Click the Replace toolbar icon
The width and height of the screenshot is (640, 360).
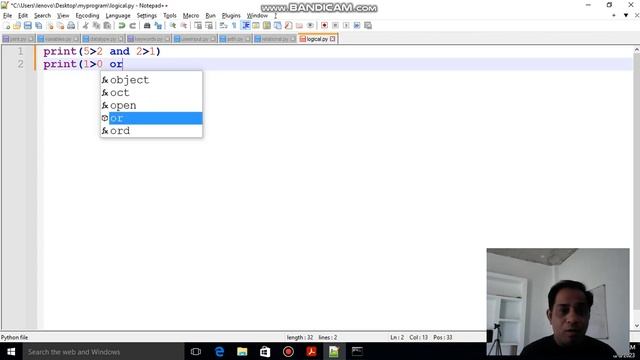158,26
